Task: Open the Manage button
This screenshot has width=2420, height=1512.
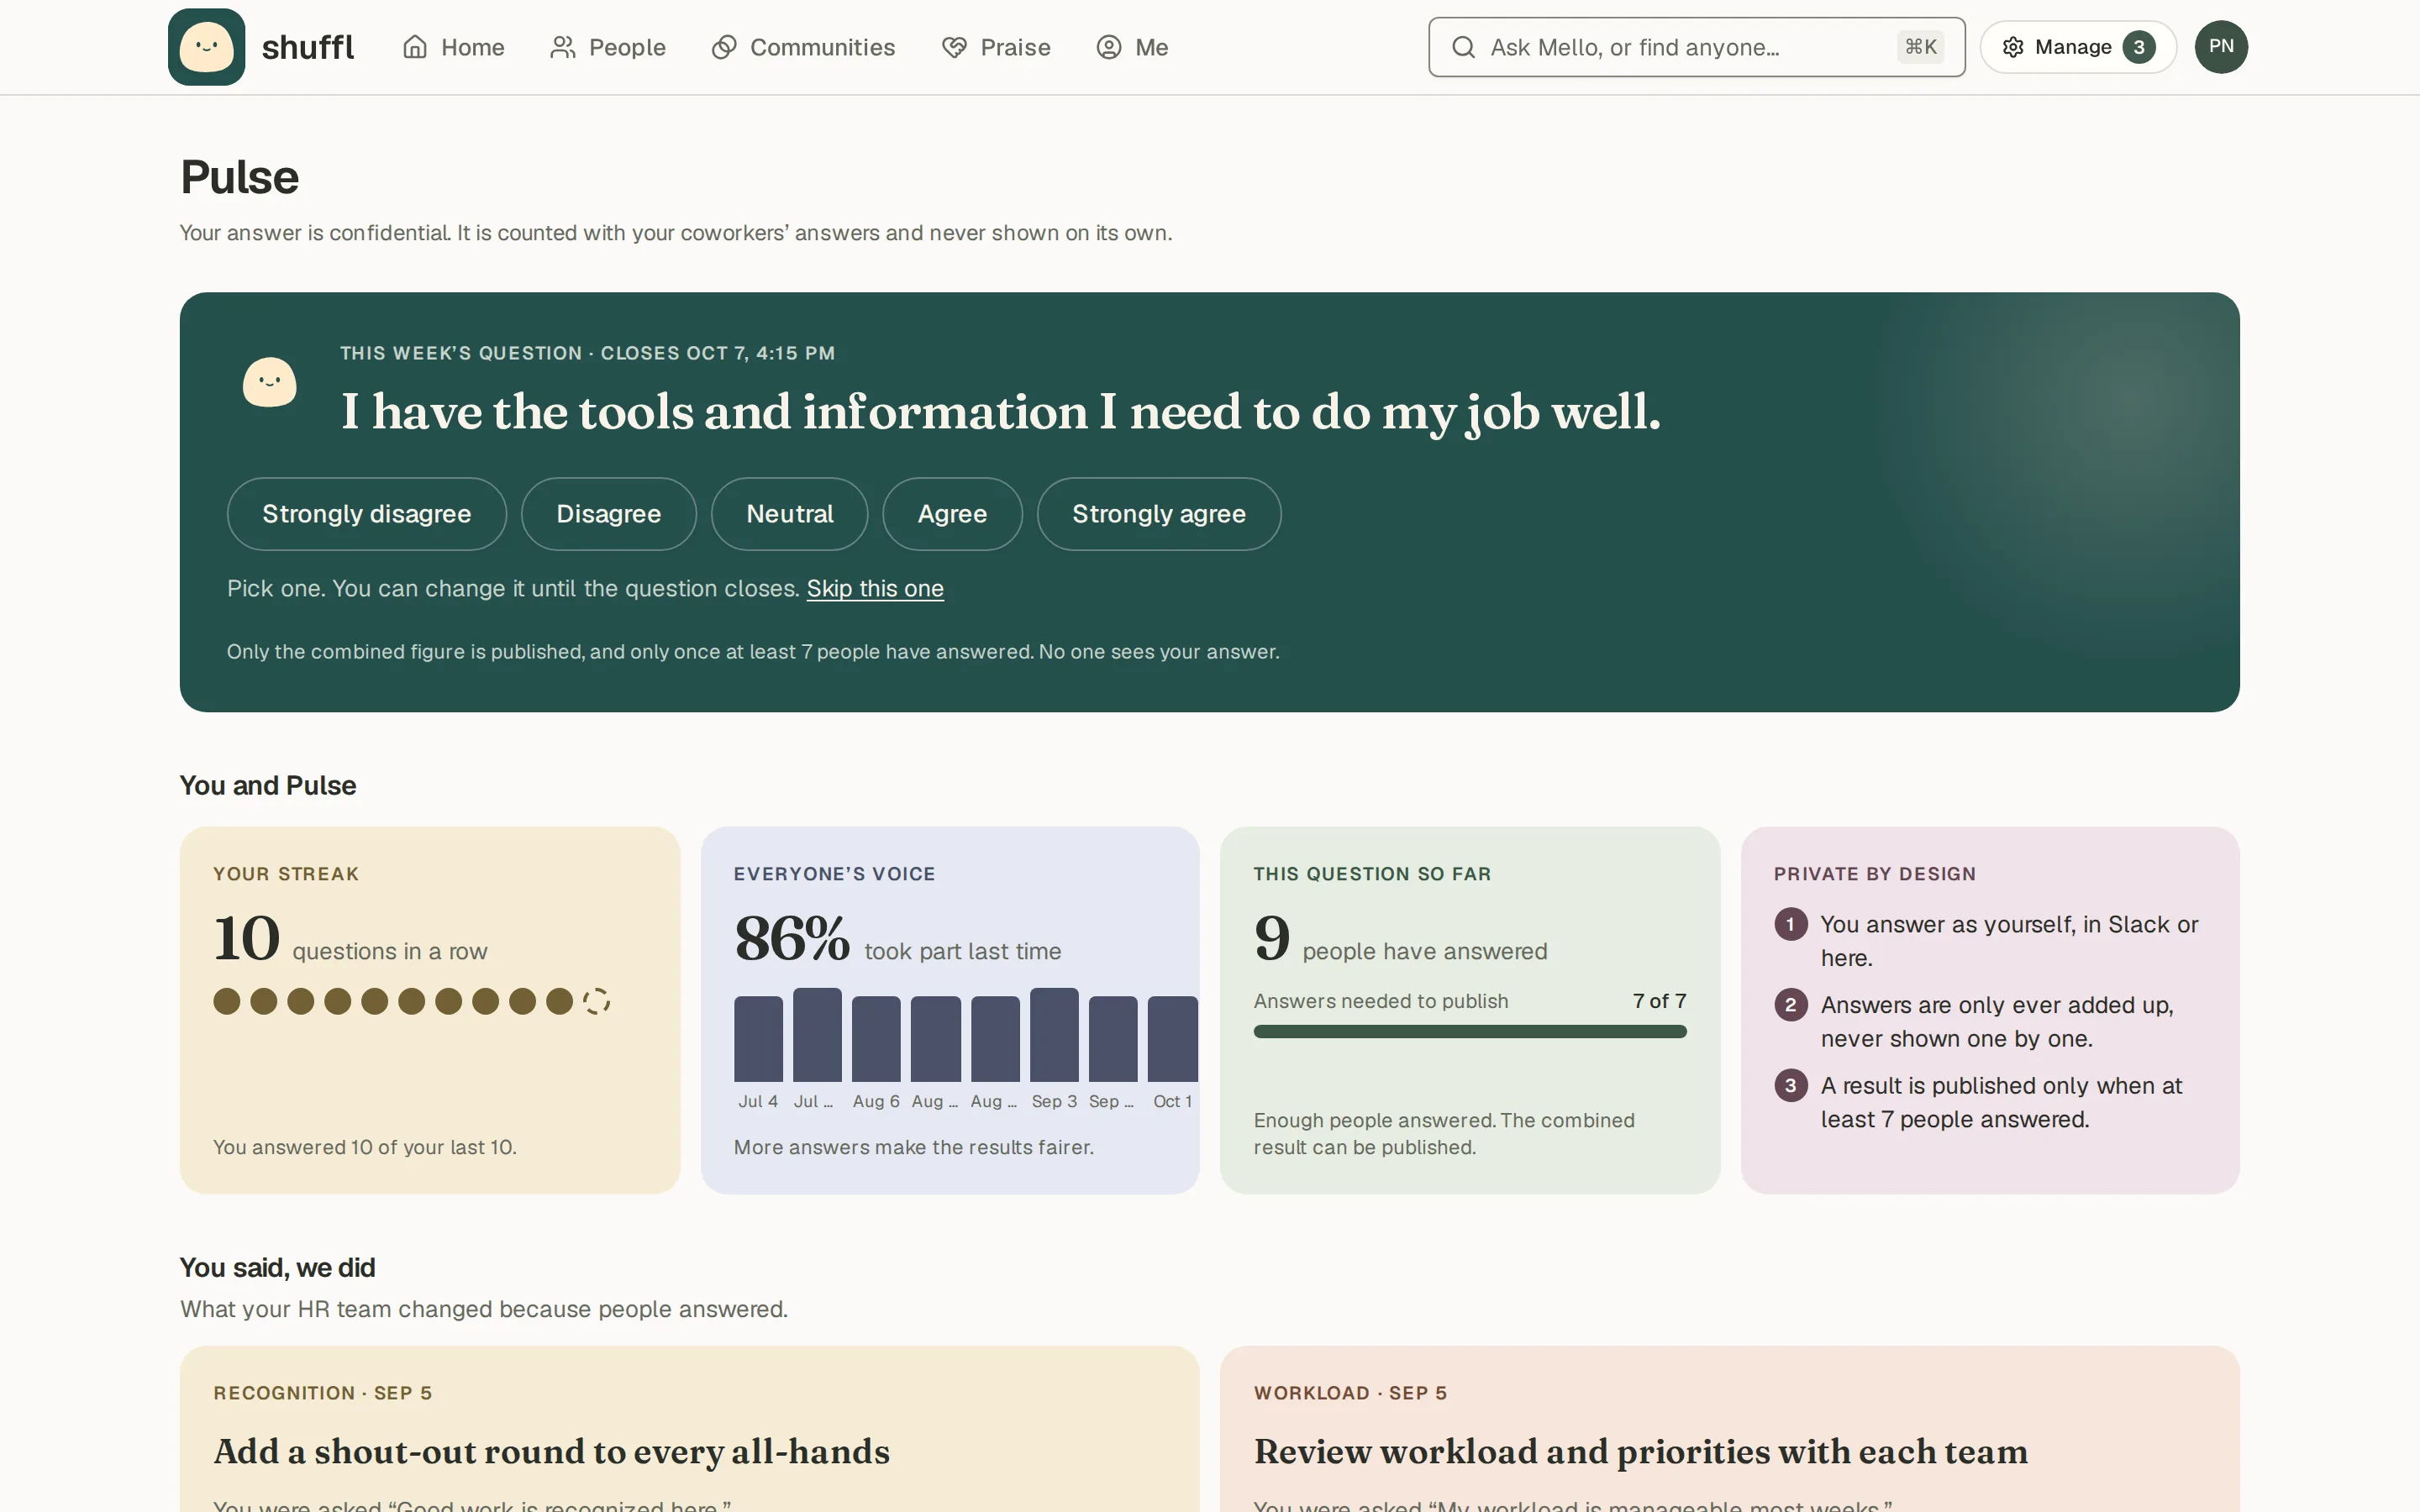Action: tap(2078, 47)
